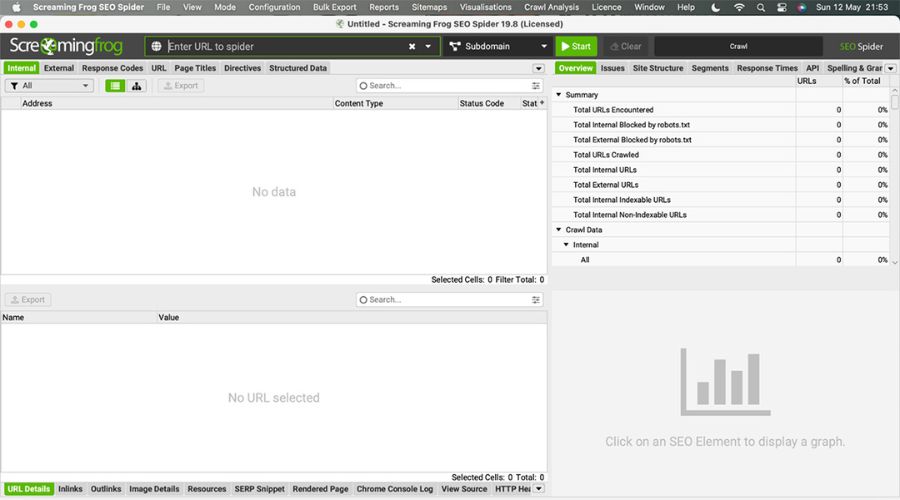Switch to tree view icon
This screenshot has width=900, height=500.
(136, 86)
